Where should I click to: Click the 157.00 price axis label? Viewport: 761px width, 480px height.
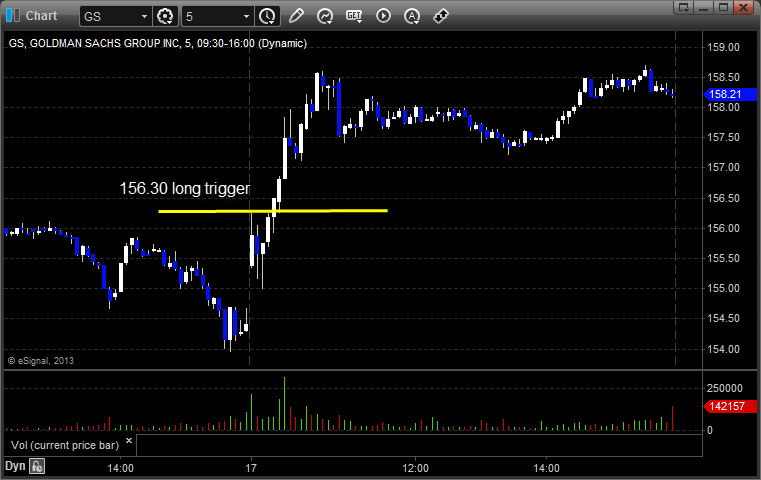[x=723, y=167]
